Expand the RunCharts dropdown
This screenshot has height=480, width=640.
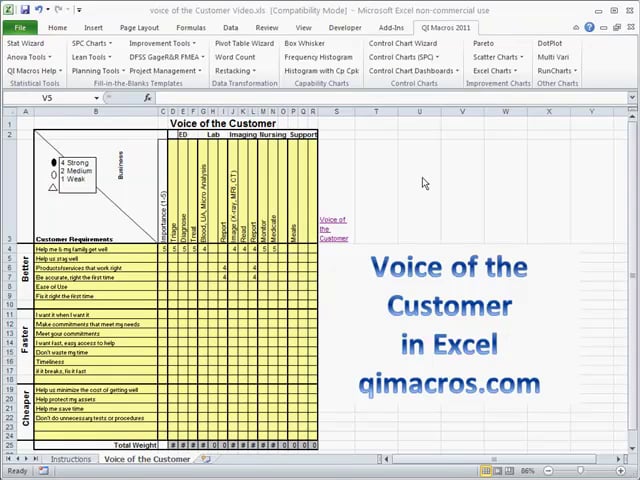click(558, 71)
